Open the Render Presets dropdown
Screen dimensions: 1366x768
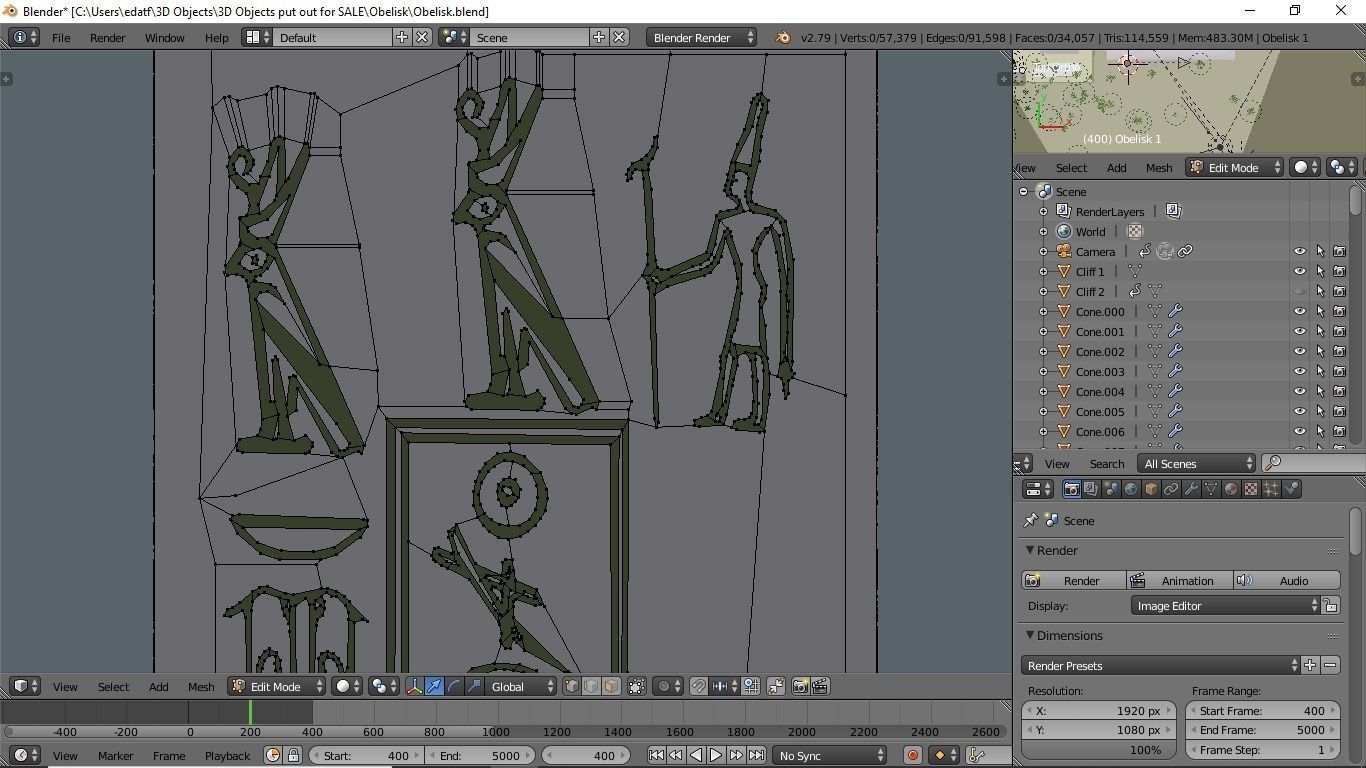[1161, 666]
